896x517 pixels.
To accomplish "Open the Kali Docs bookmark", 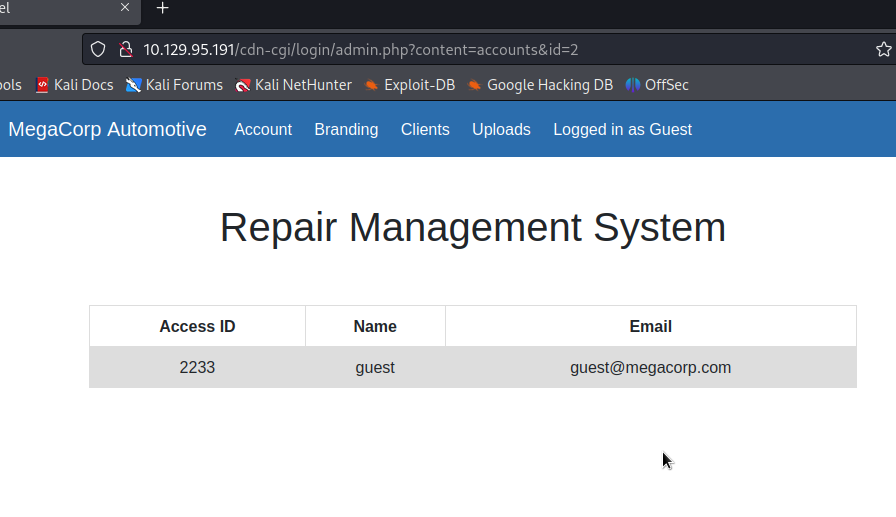I will 74,85.
